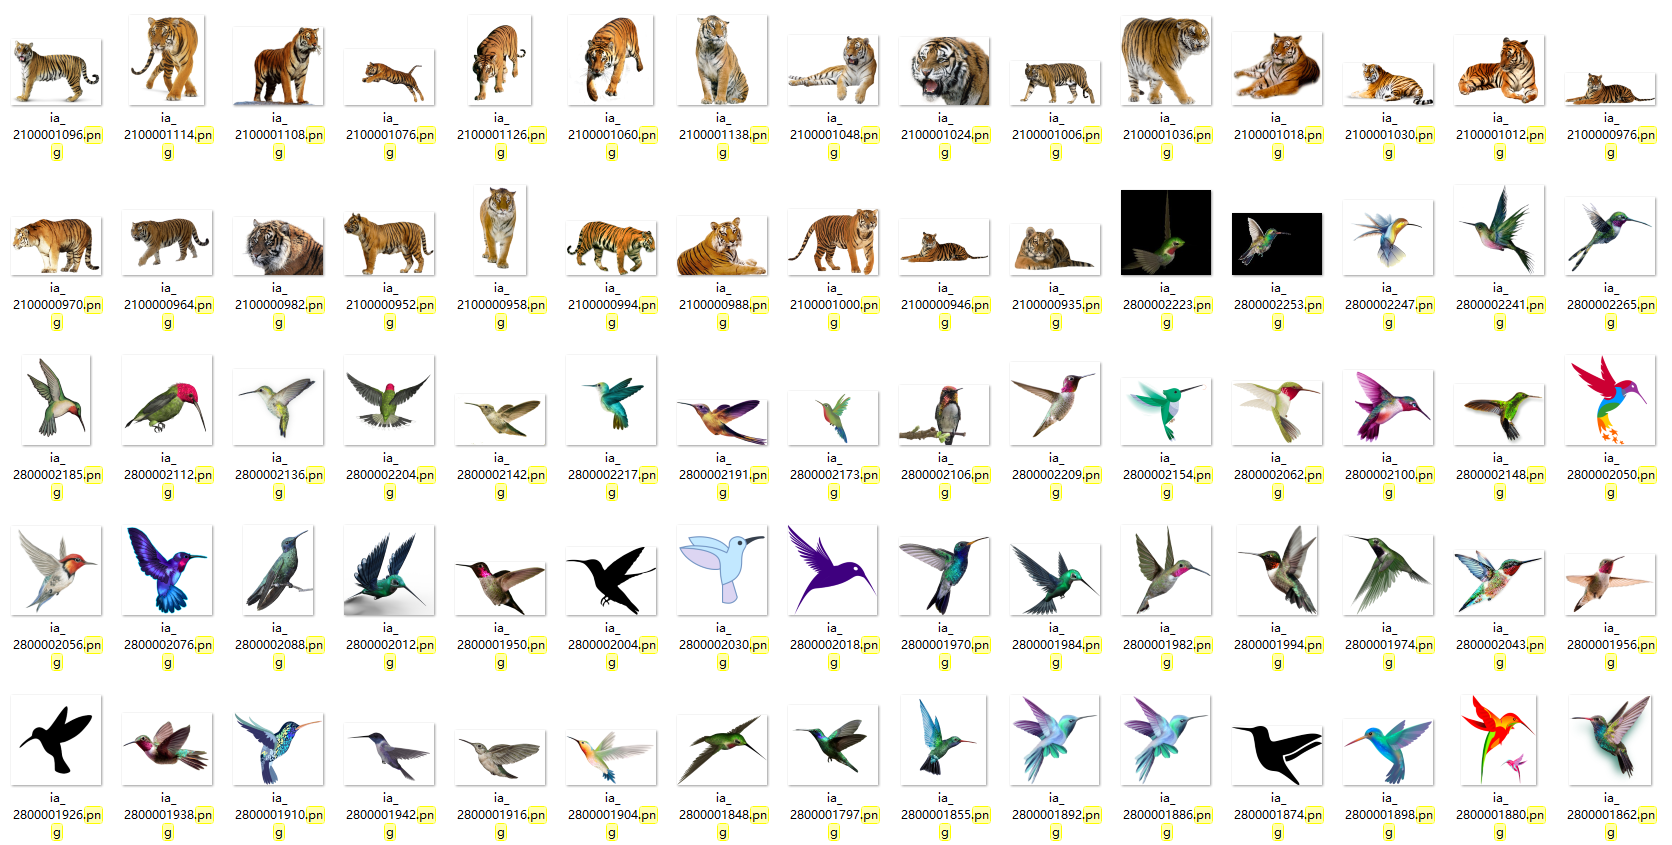Select the label ia_2800002148.png
Image resolution: width=1672 pixels, height=845 pixels.
[1500, 475]
